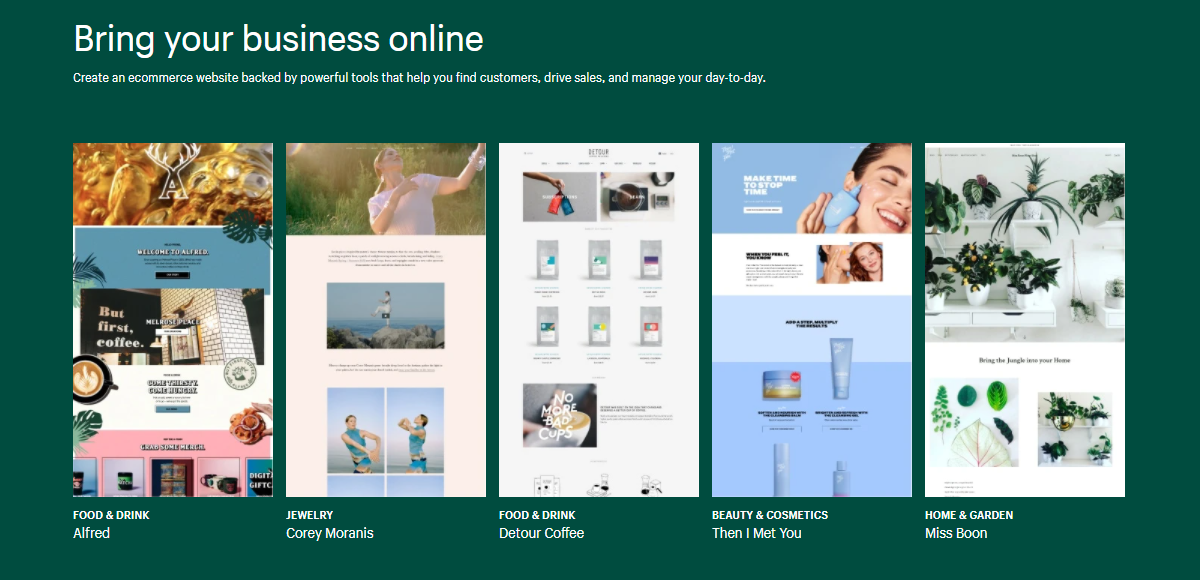The height and width of the screenshot is (580, 1200).
Task: Click the Detour Coffee name link
Action: point(542,533)
